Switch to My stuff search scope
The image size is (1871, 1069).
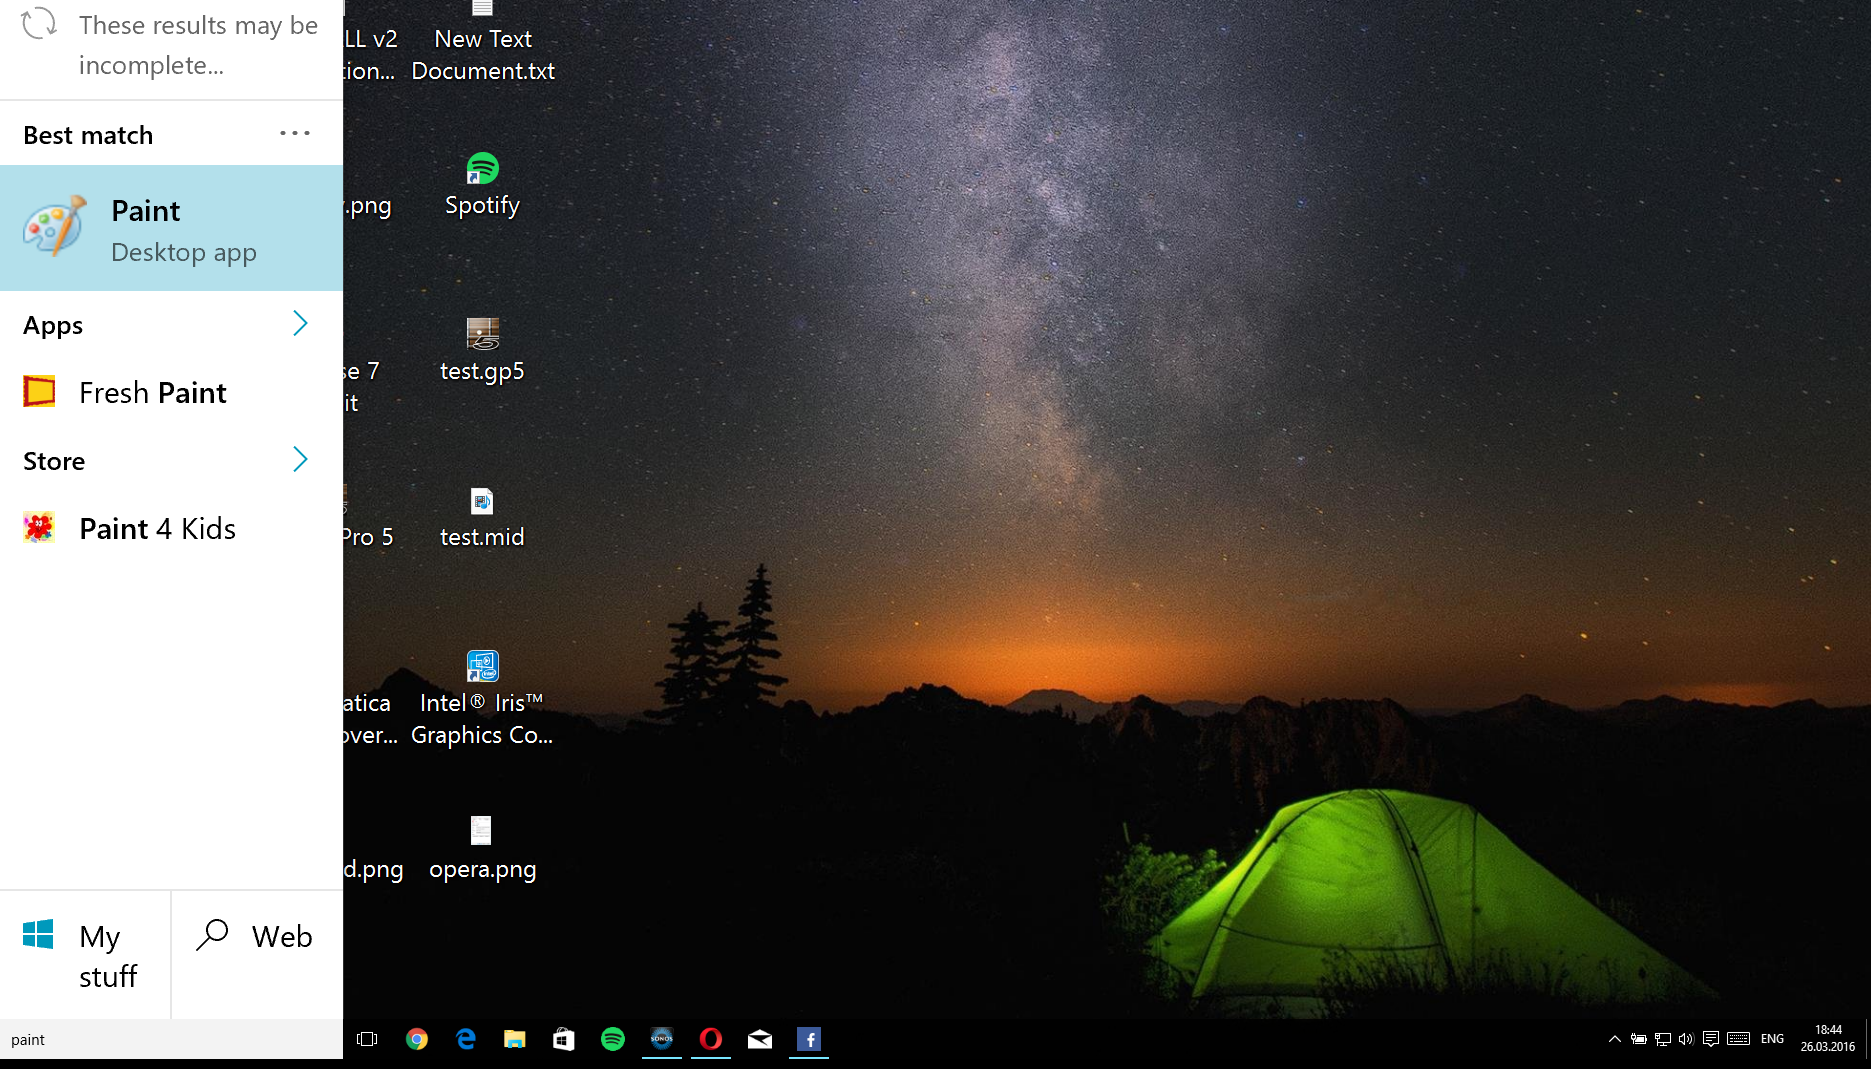pyautogui.click(x=85, y=955)
